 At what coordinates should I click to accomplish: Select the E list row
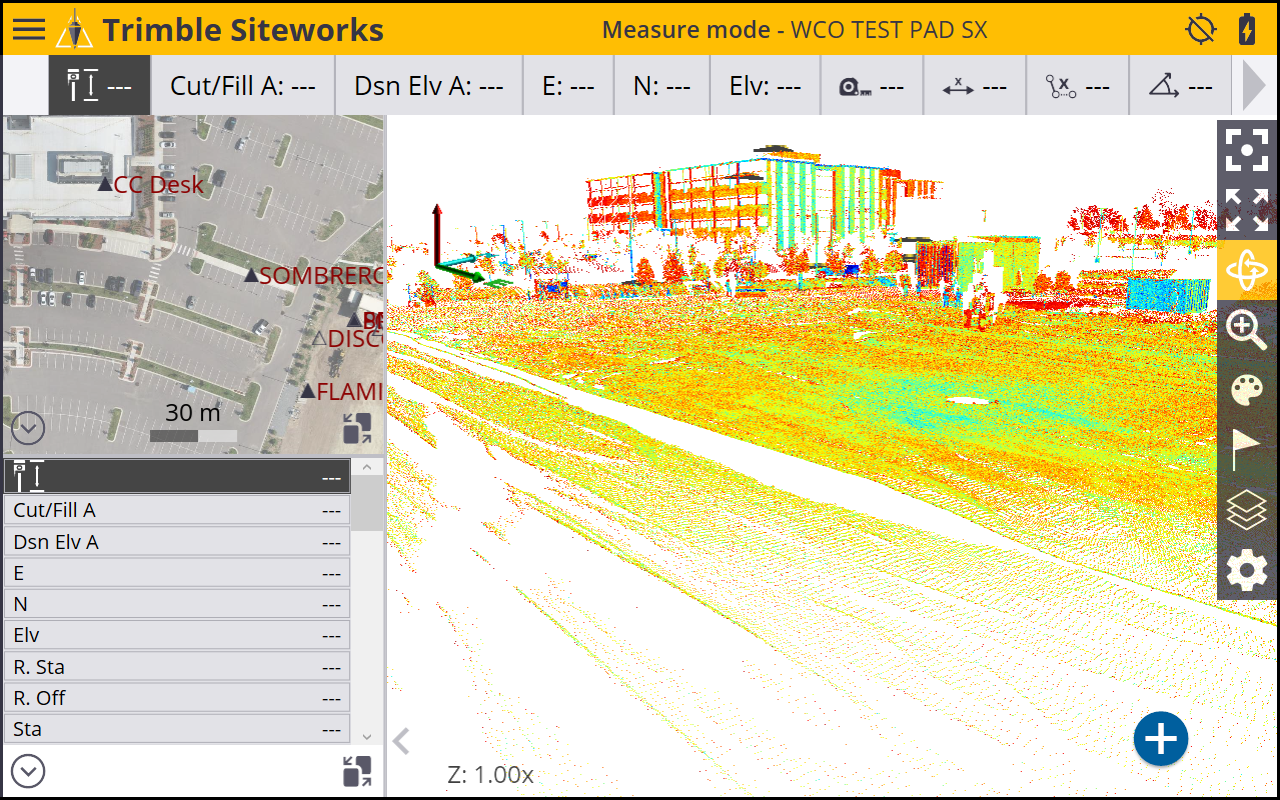177,573
